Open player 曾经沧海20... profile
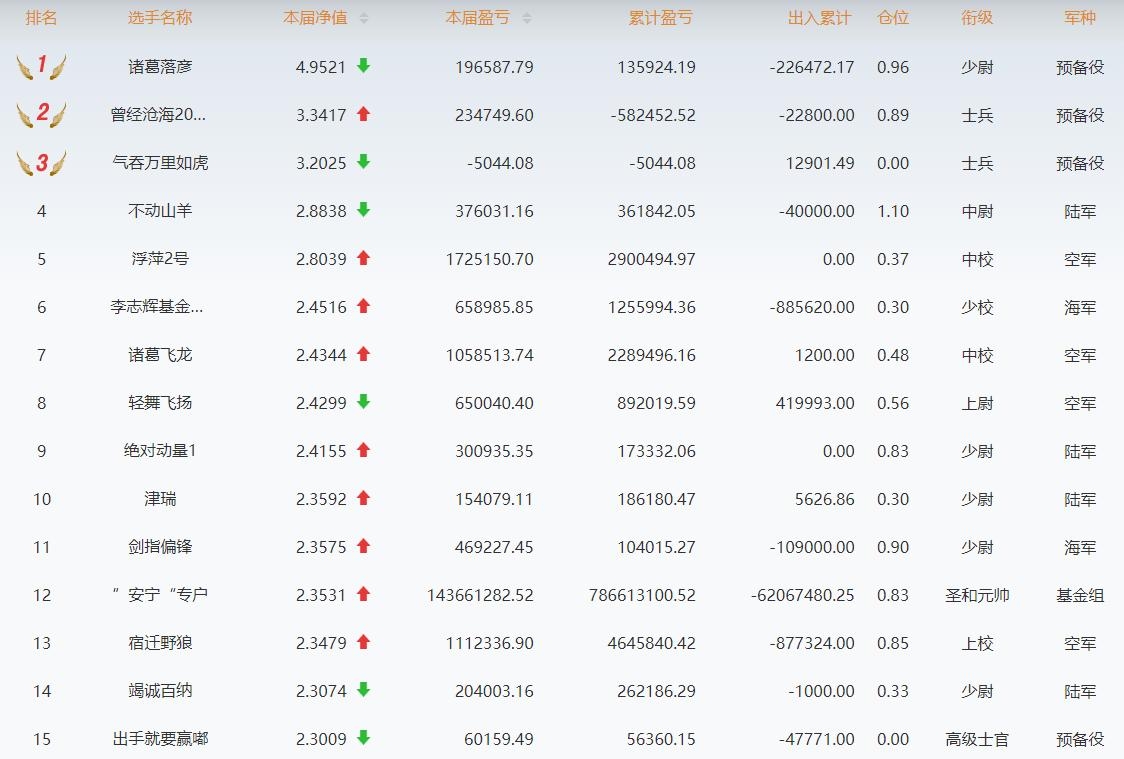This screenshot has height=759, width=1124. coord(160,115)
